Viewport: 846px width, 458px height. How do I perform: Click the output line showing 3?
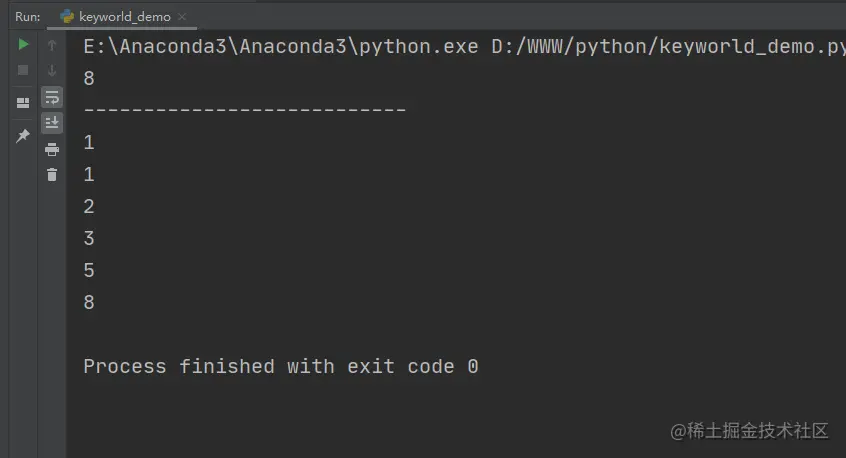pyautogui.click(x=89, y=238)
